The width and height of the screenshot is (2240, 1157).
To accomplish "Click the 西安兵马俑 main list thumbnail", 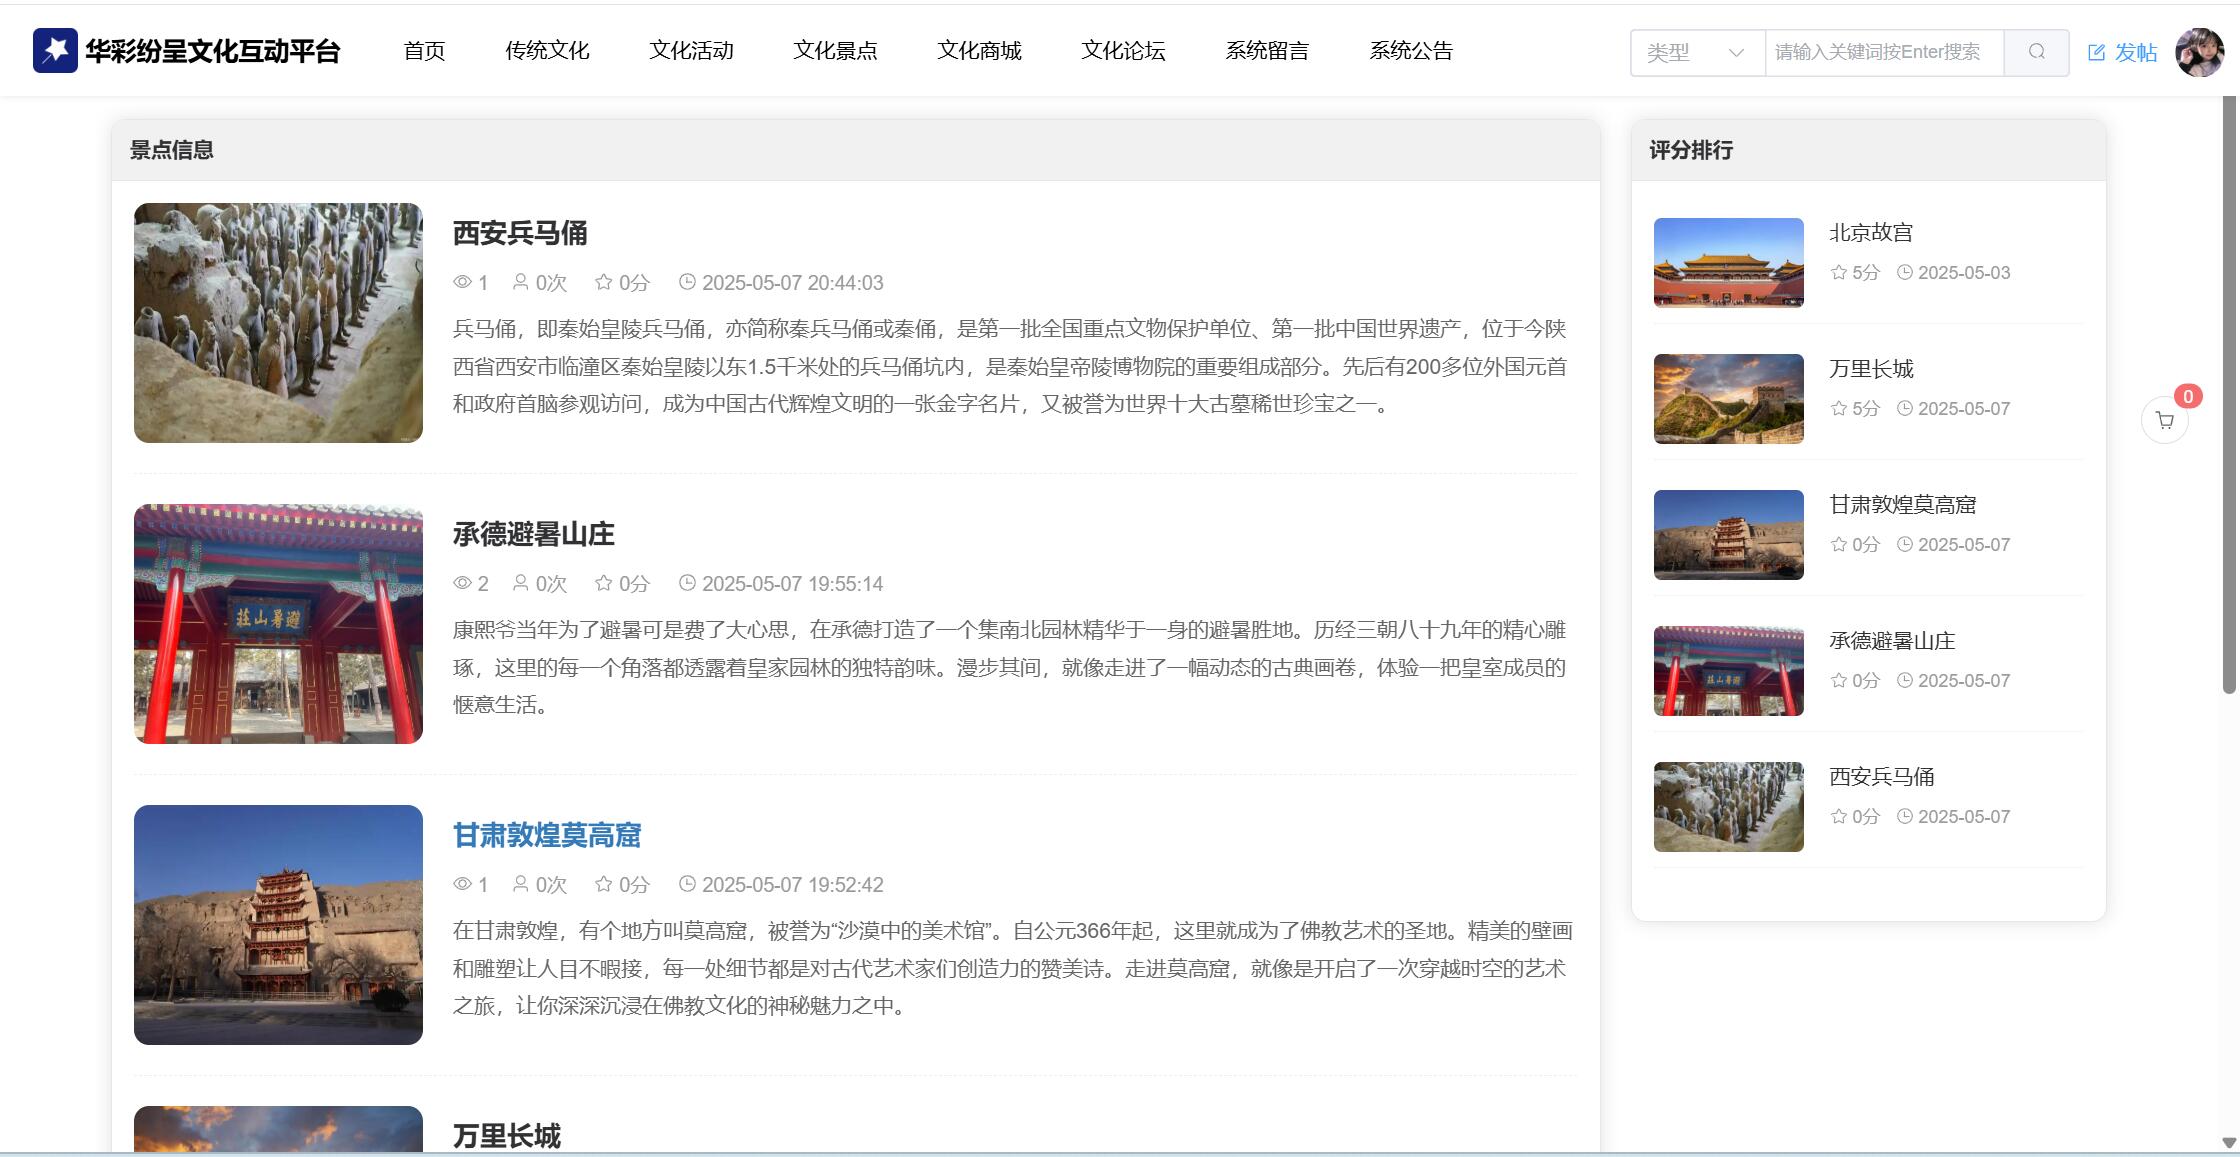I will point(278,323).
